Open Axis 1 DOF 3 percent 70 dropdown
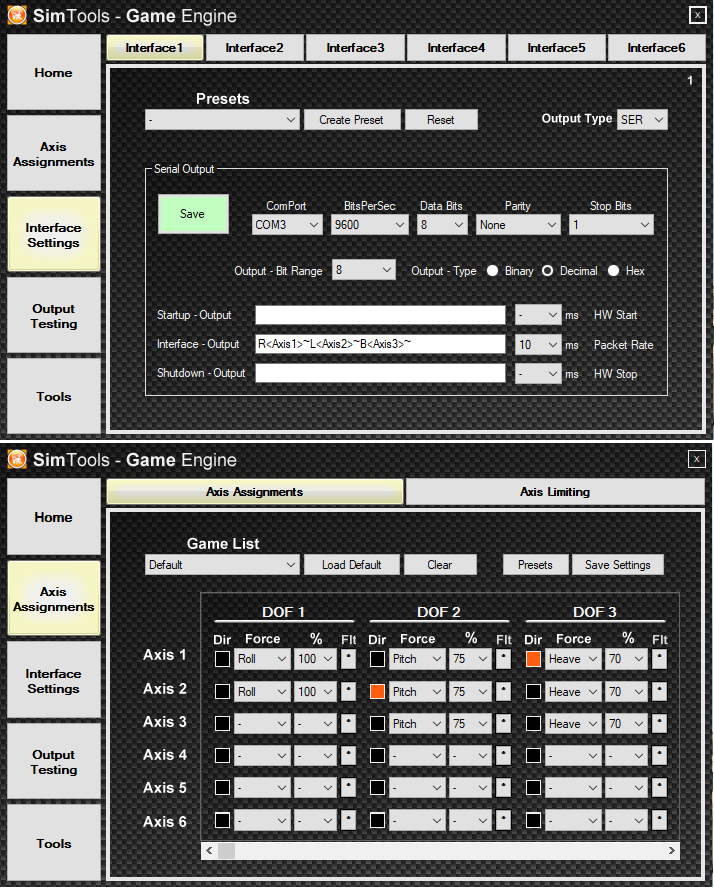 point(626,659)
